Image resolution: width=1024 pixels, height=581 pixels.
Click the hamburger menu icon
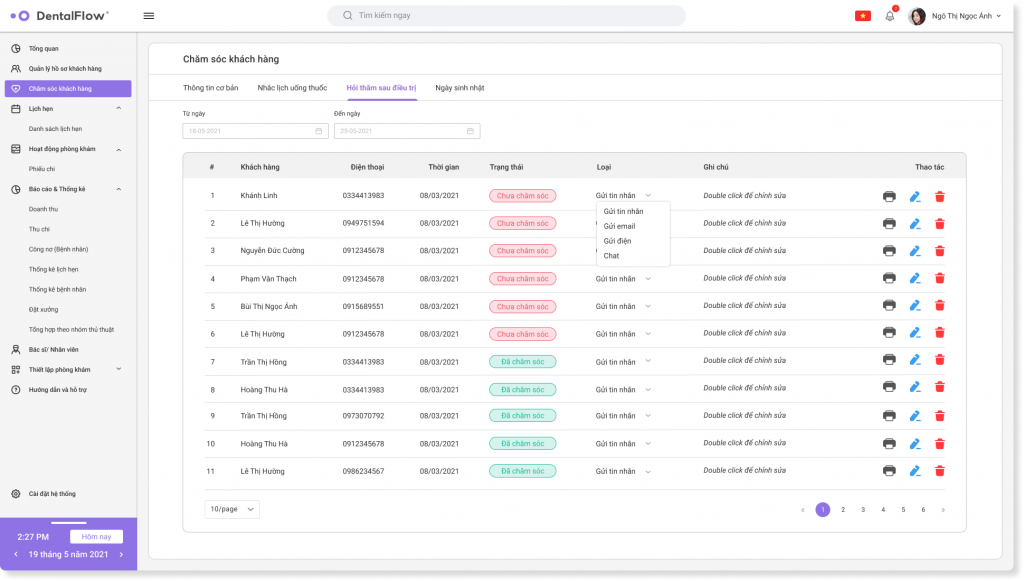(x=149, y=16)
